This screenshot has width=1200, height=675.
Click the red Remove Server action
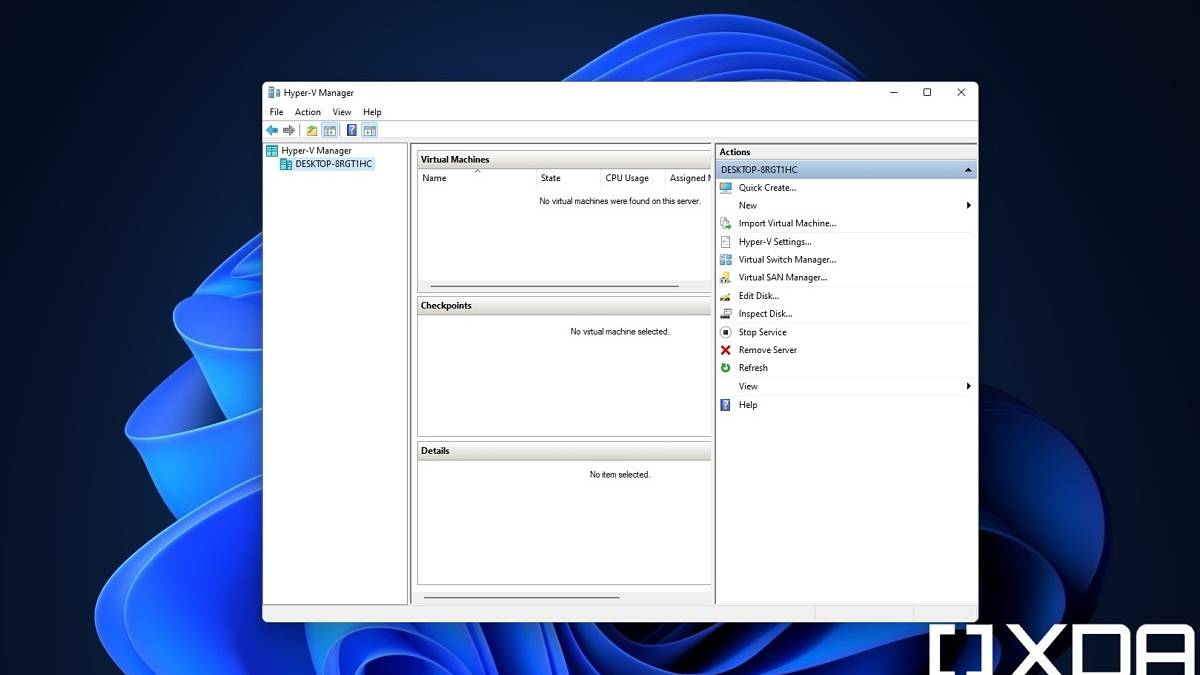tap(767, 350)
